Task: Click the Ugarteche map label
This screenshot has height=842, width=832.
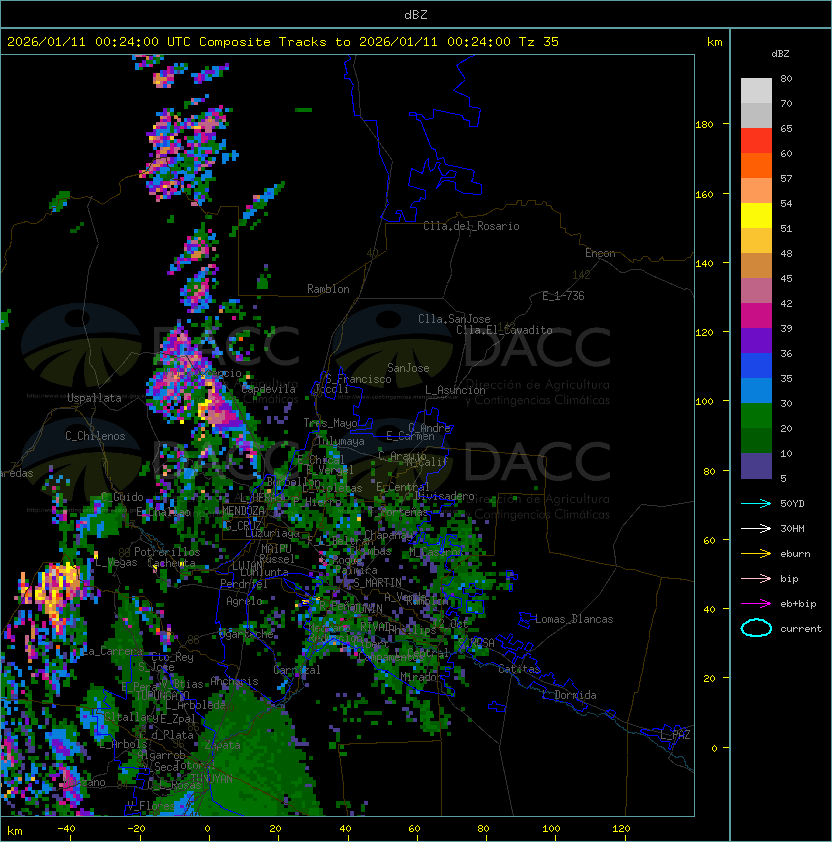Action: click(246, 634)
